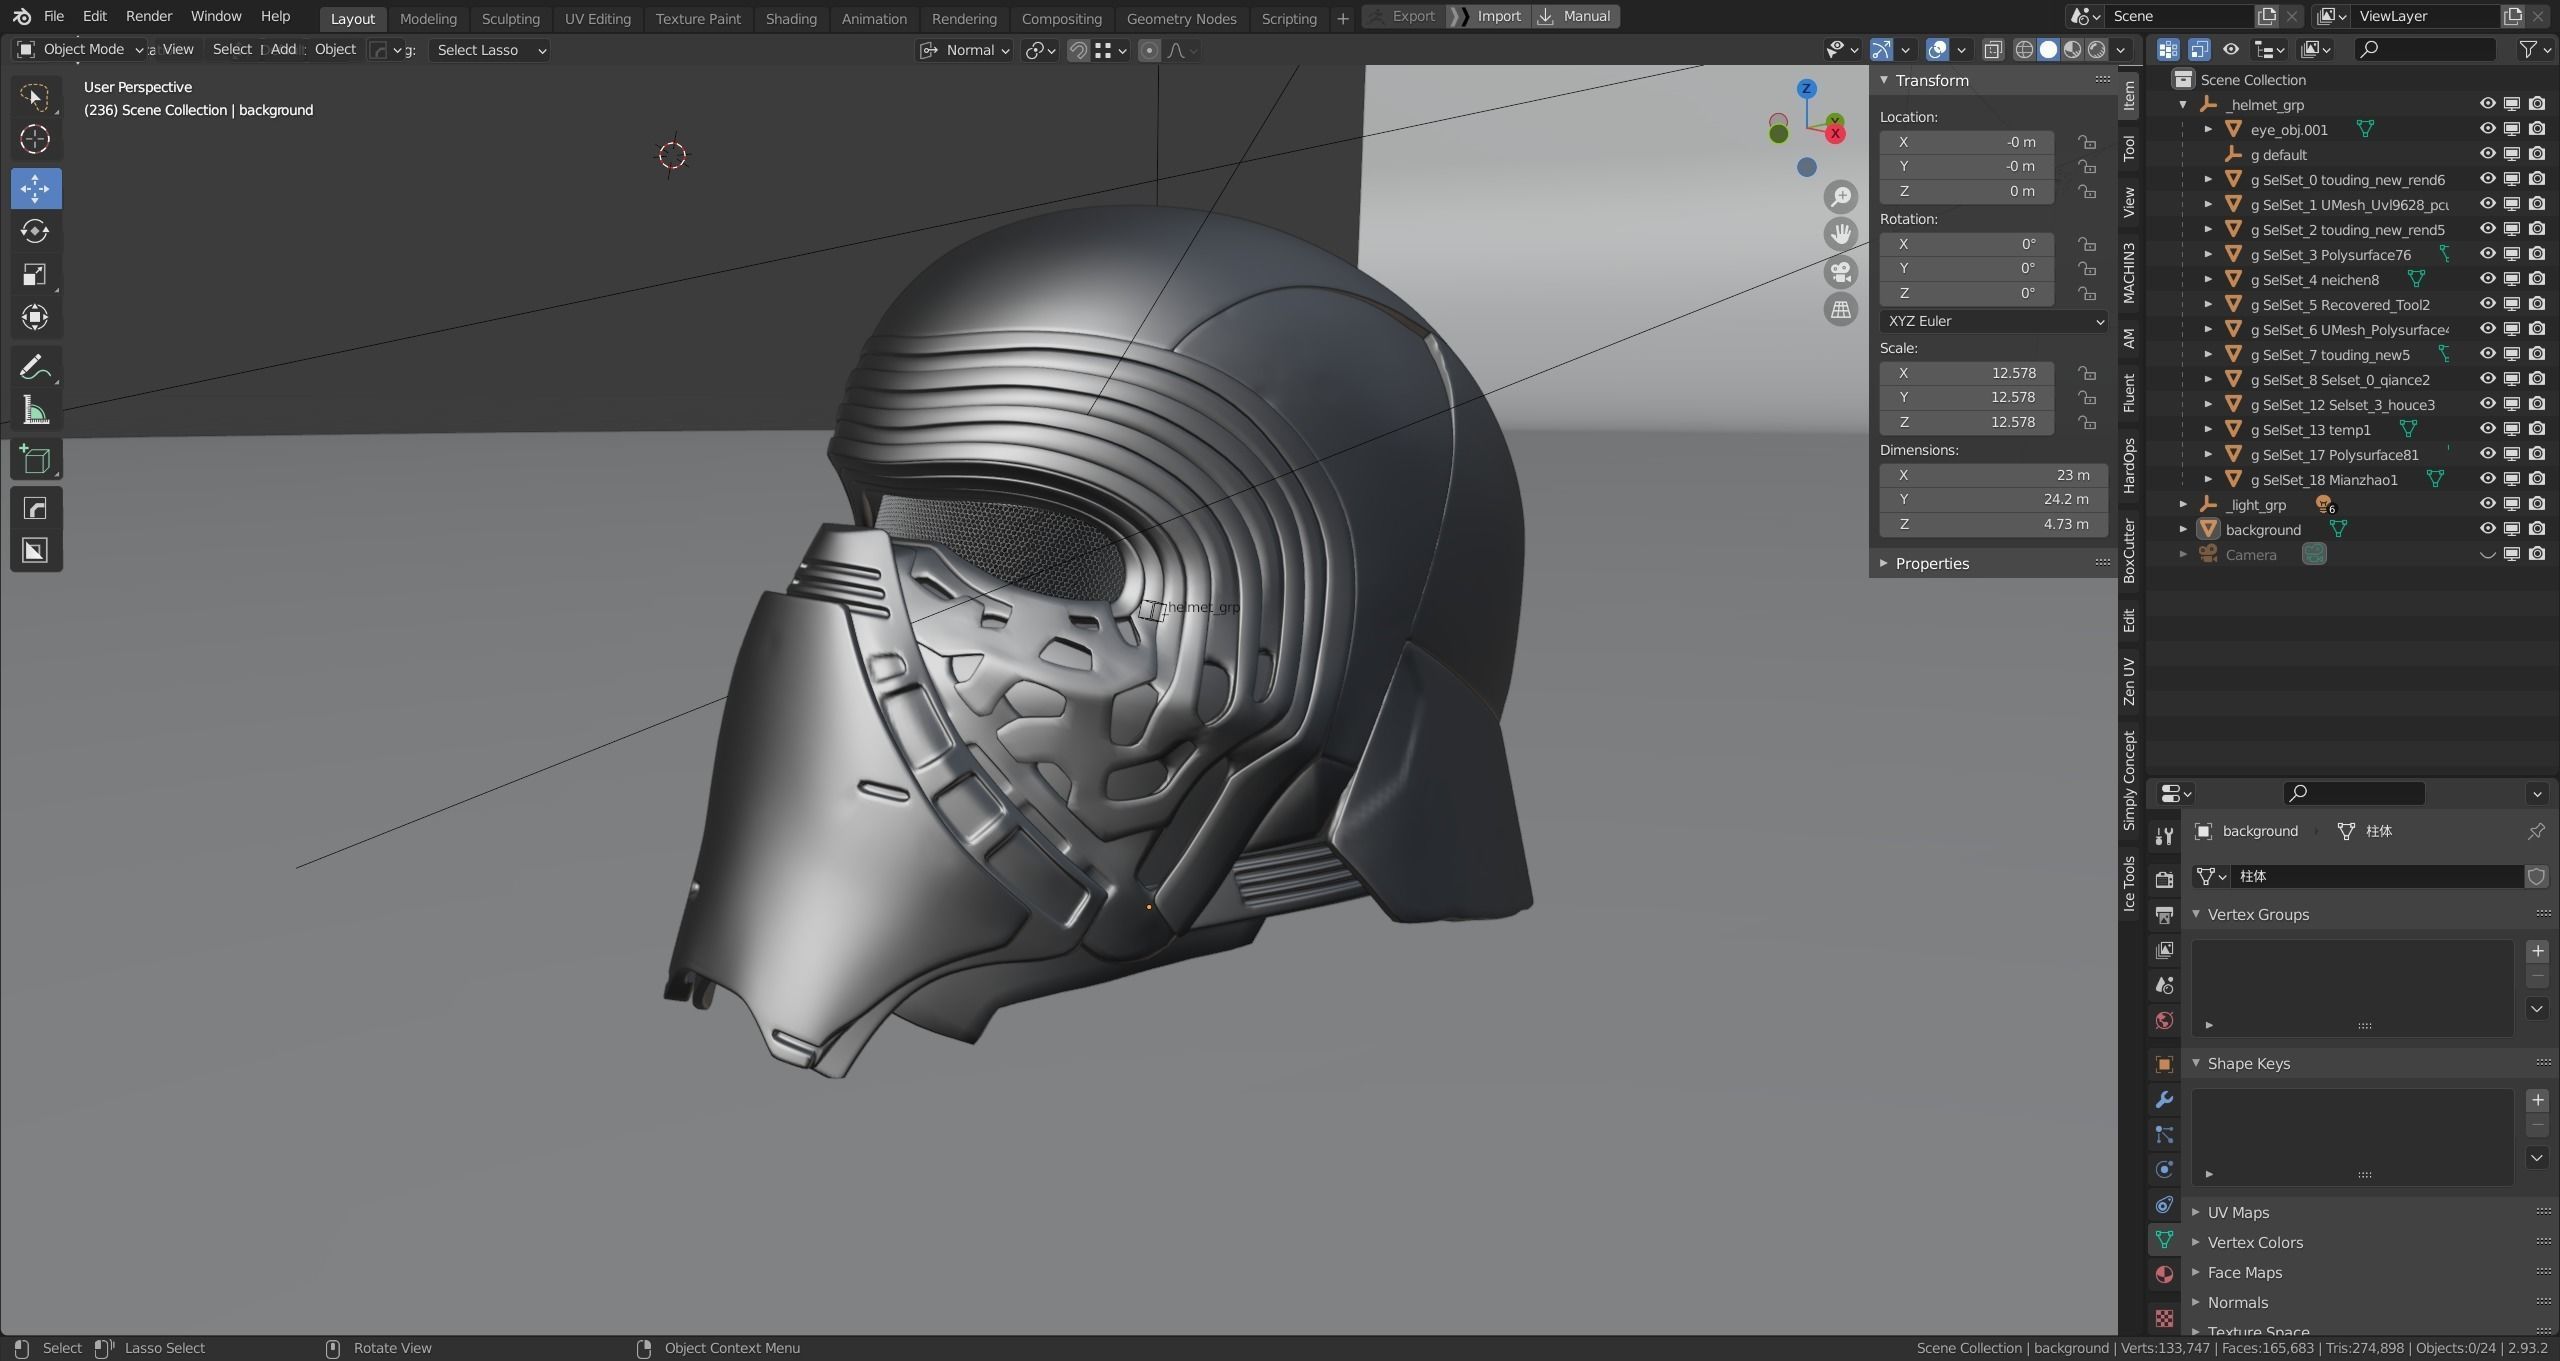Screen dimensions: 2560x1361
Task: Open the Geometry Nodes workspace tab
Action: 1181,18
